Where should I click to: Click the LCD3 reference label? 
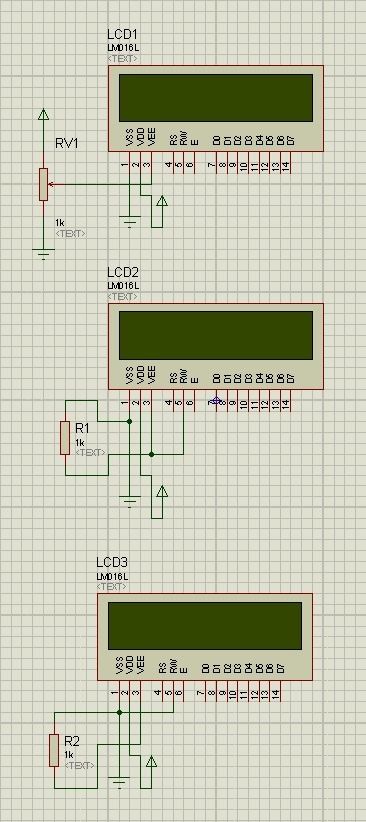click(x=112, y=563)
